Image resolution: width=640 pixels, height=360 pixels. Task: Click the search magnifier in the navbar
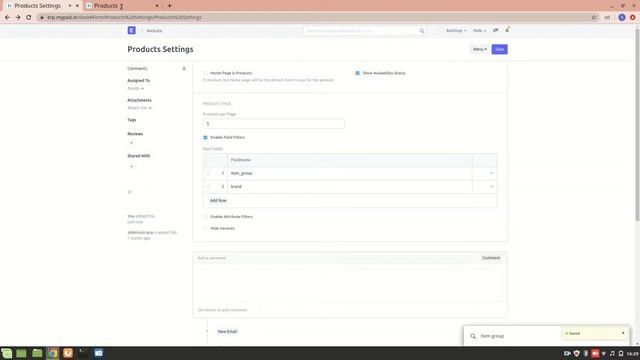(422, 31)
